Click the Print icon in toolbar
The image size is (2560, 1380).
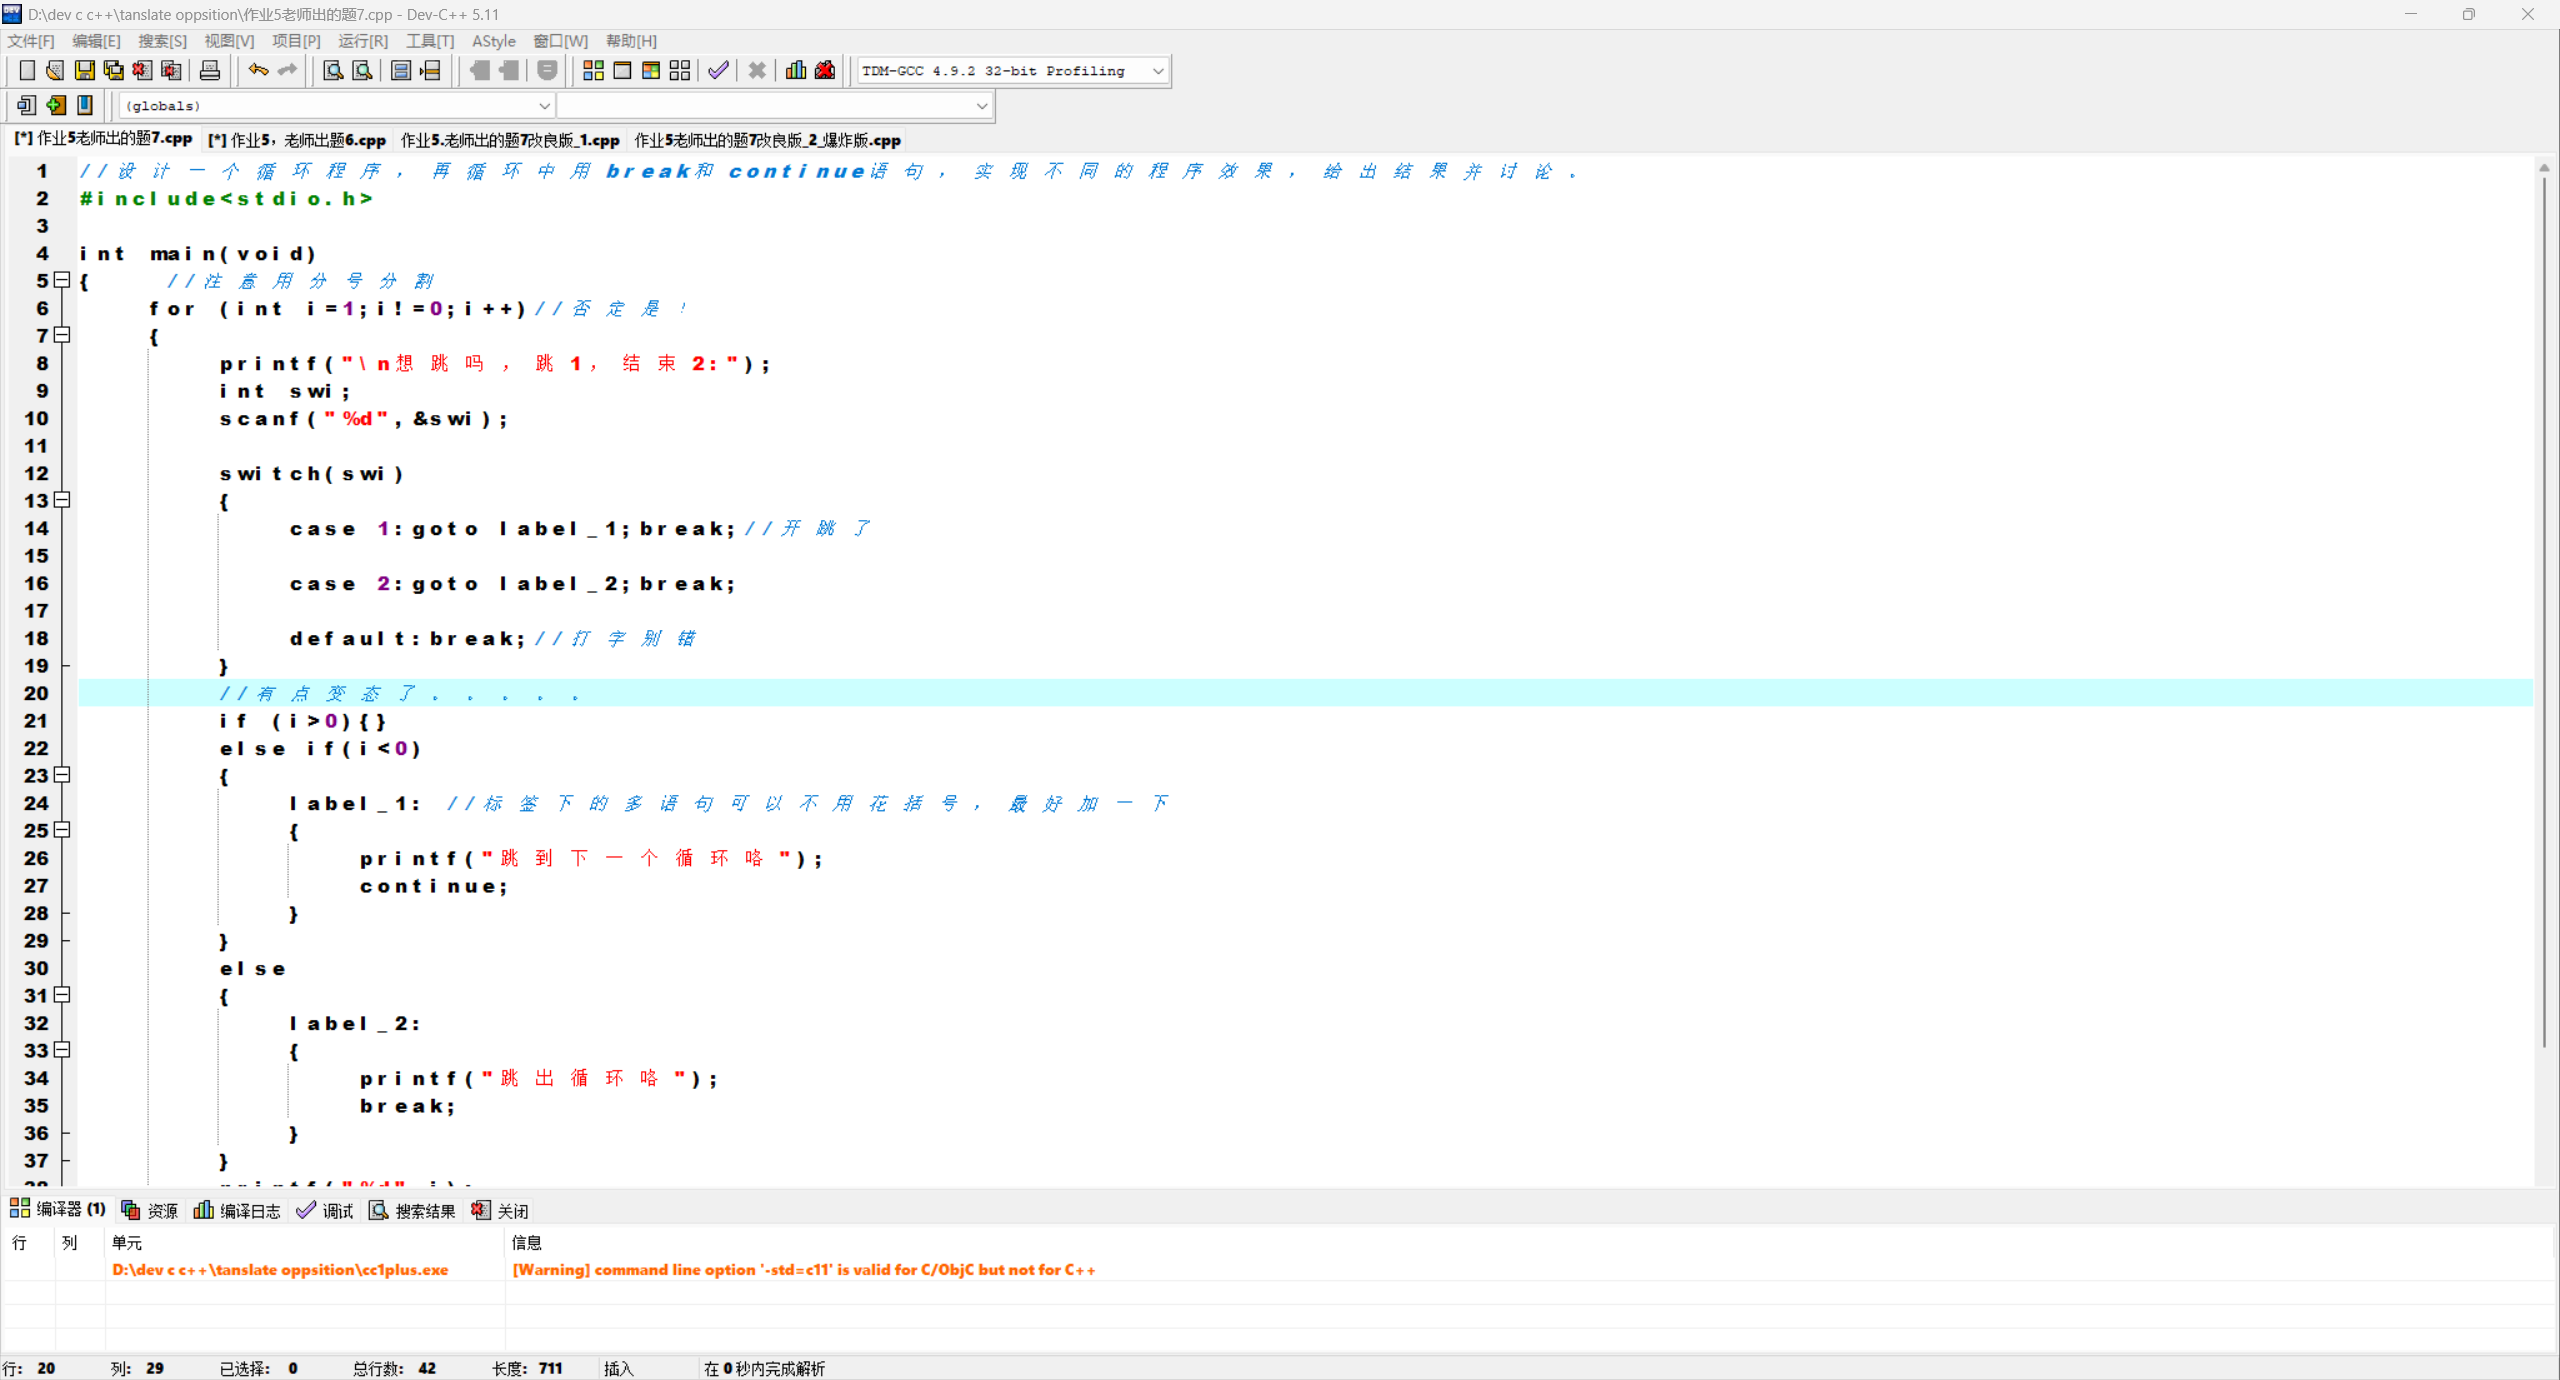210,70
